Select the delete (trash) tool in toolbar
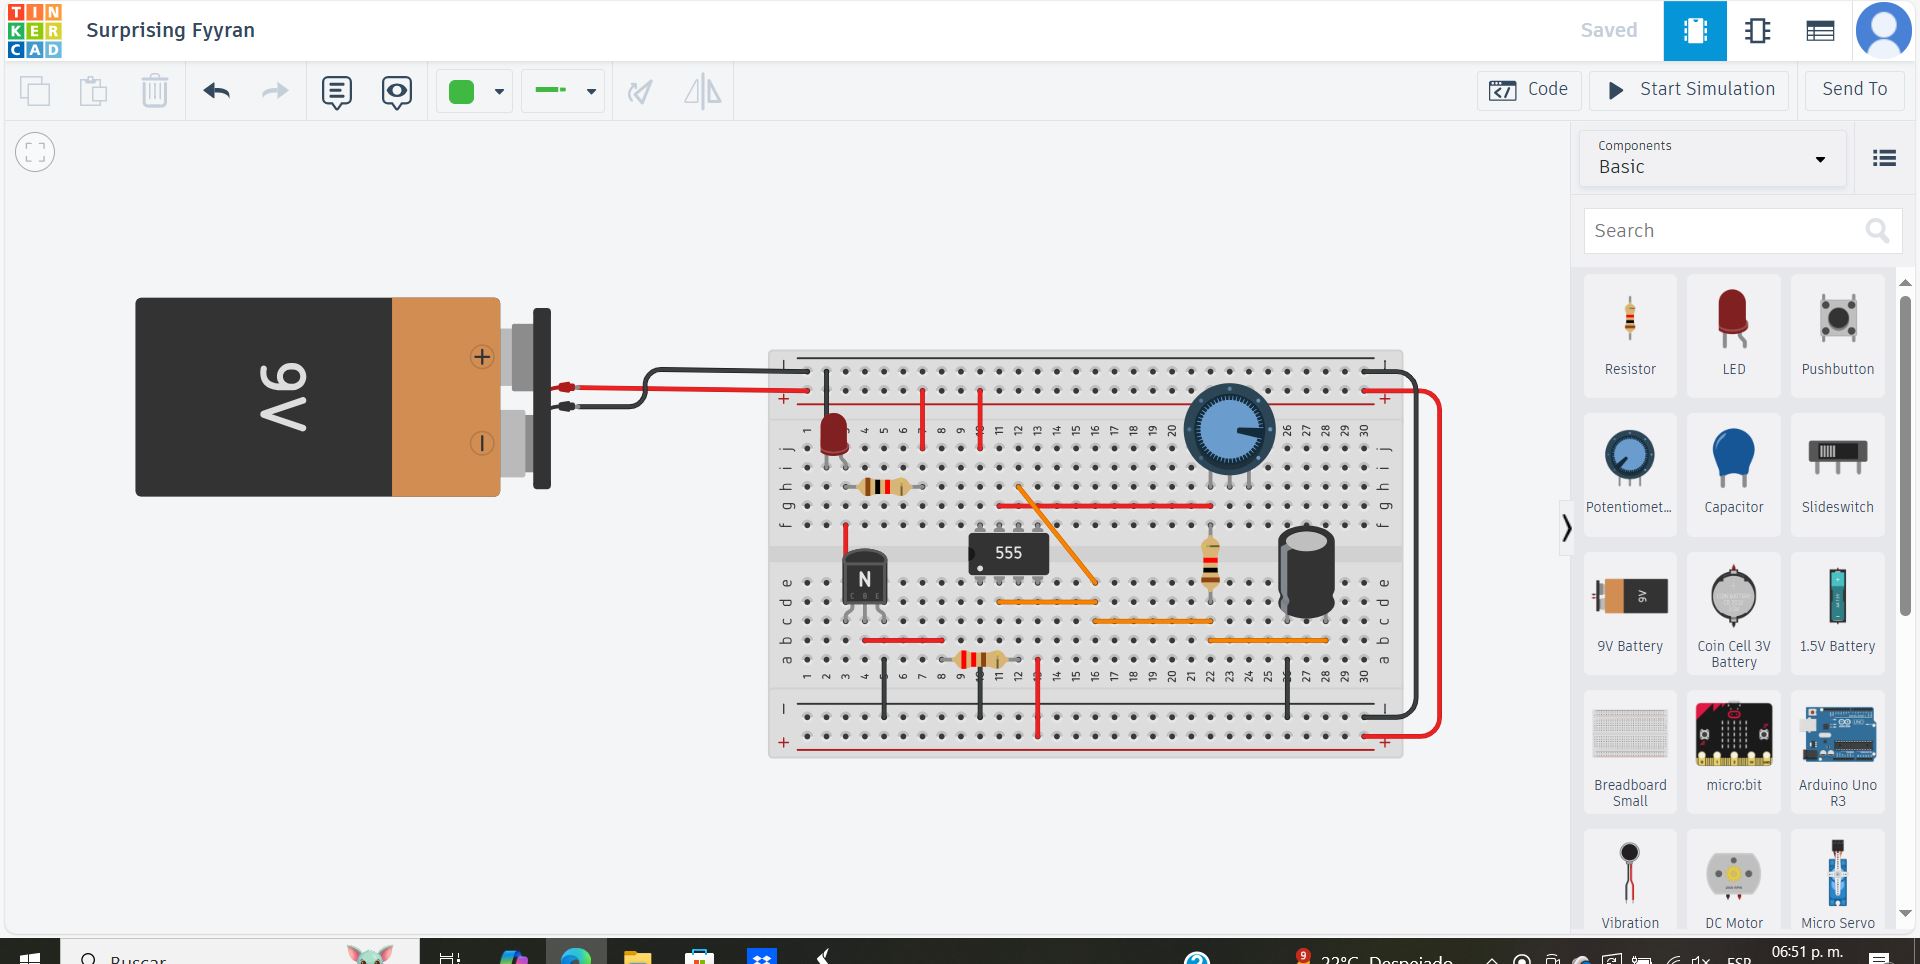 (x=154, y=91)
